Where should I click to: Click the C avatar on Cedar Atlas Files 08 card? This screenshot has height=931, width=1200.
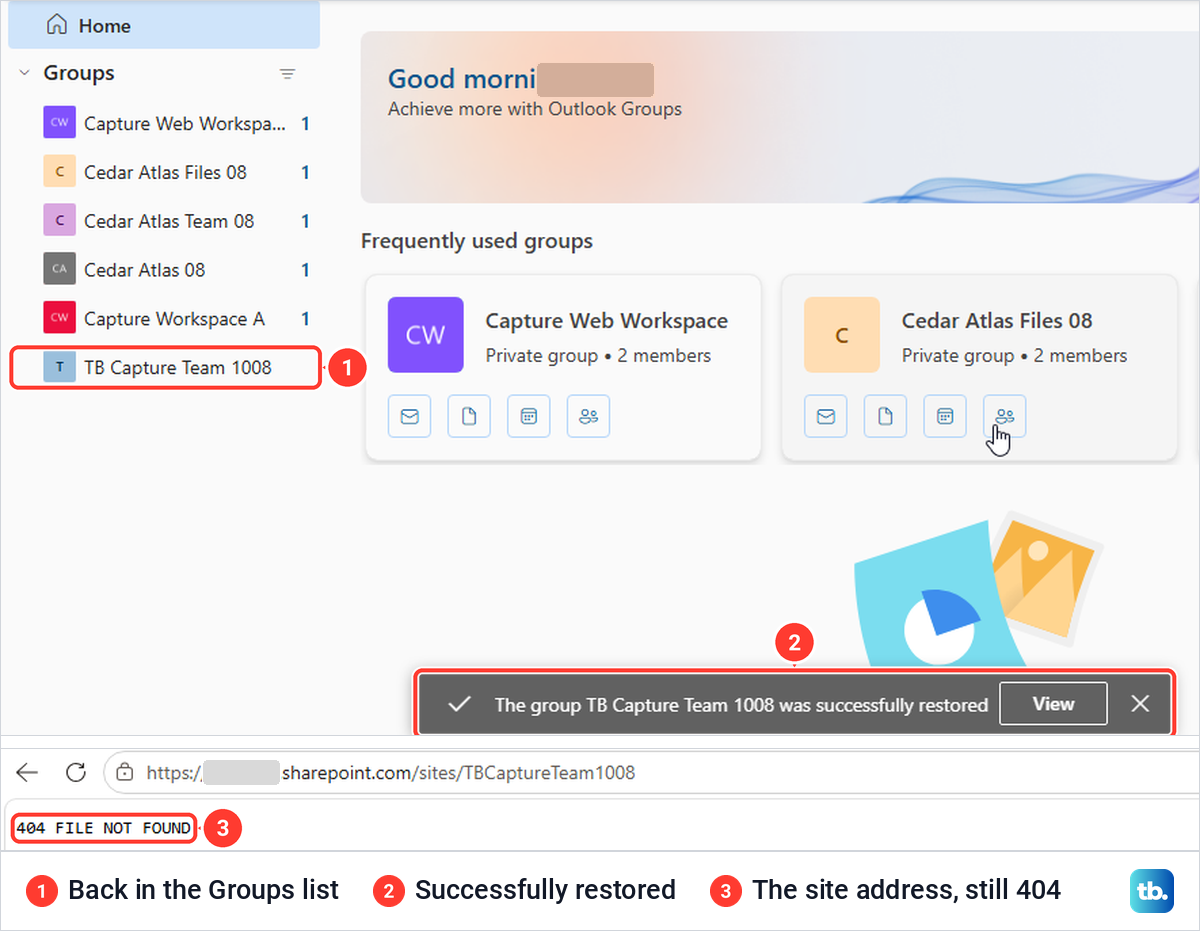842,335
